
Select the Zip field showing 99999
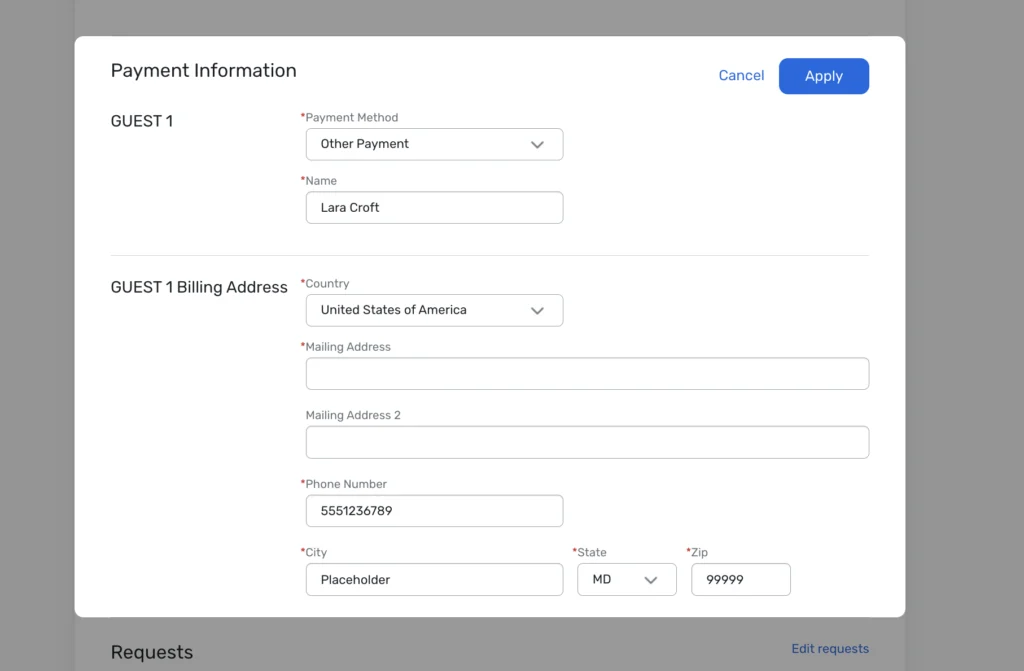click(x=740, y=579)
